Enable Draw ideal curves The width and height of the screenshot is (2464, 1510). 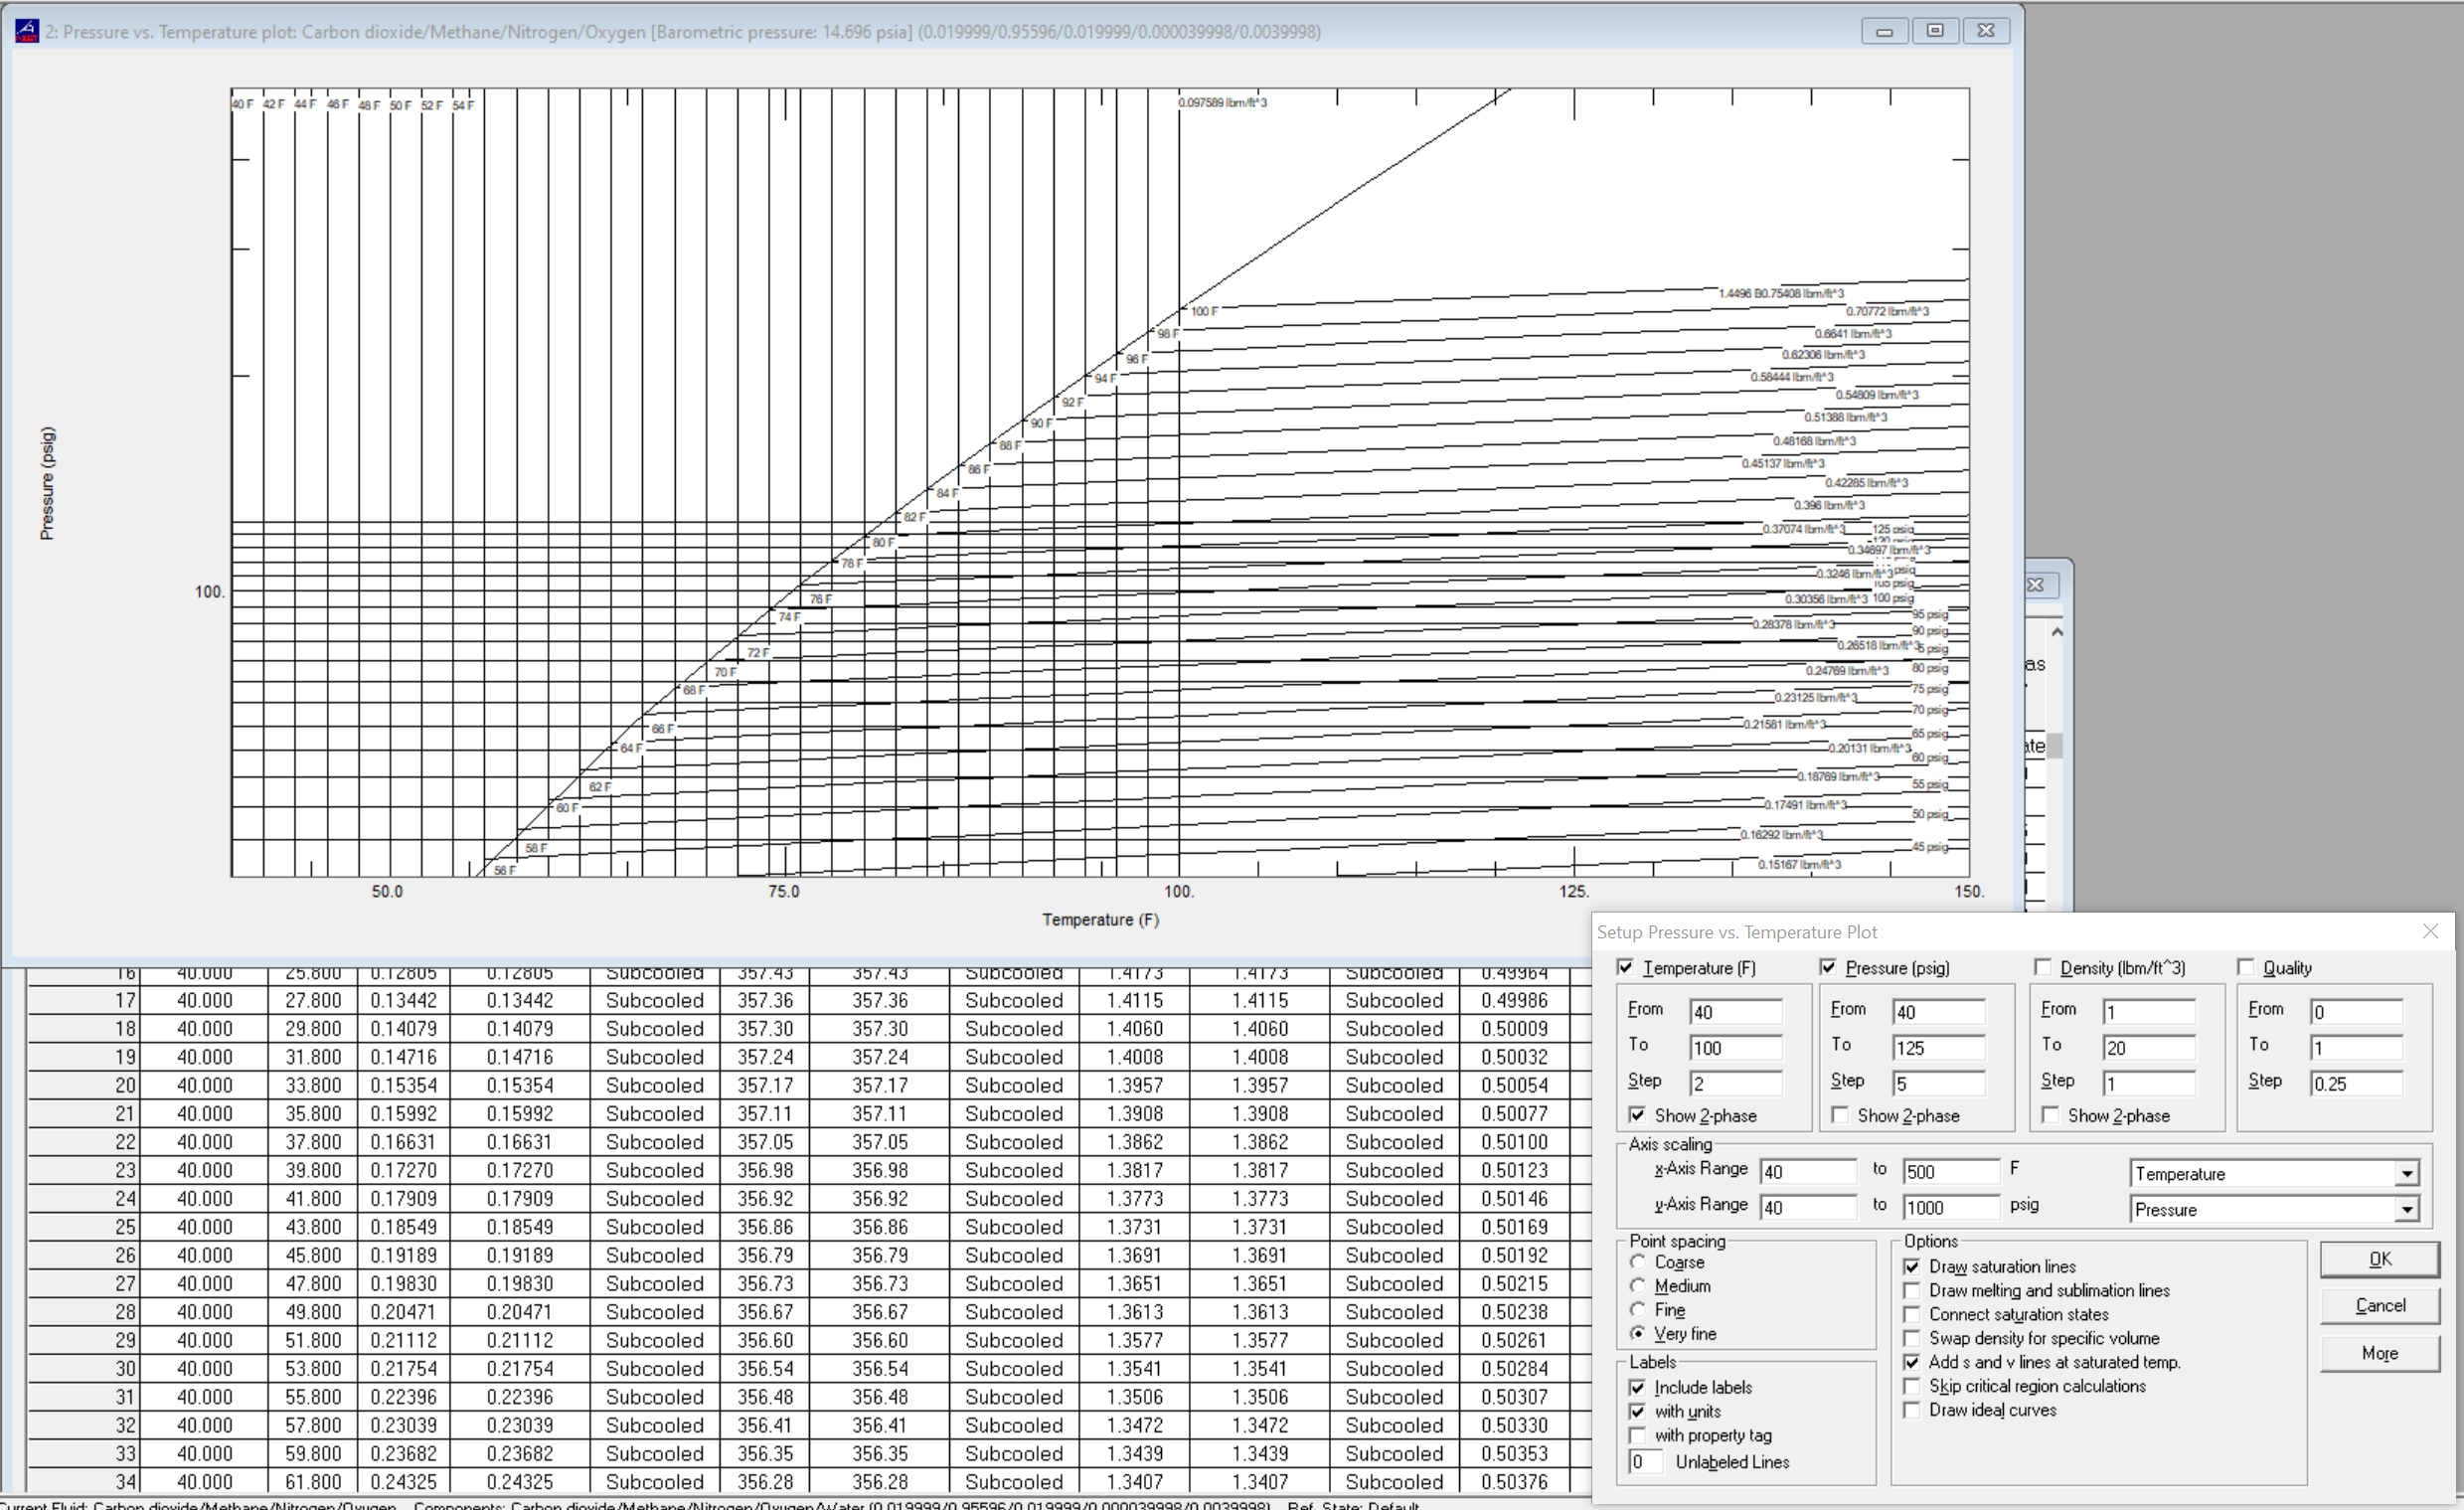click(x=1913, y=1410)
